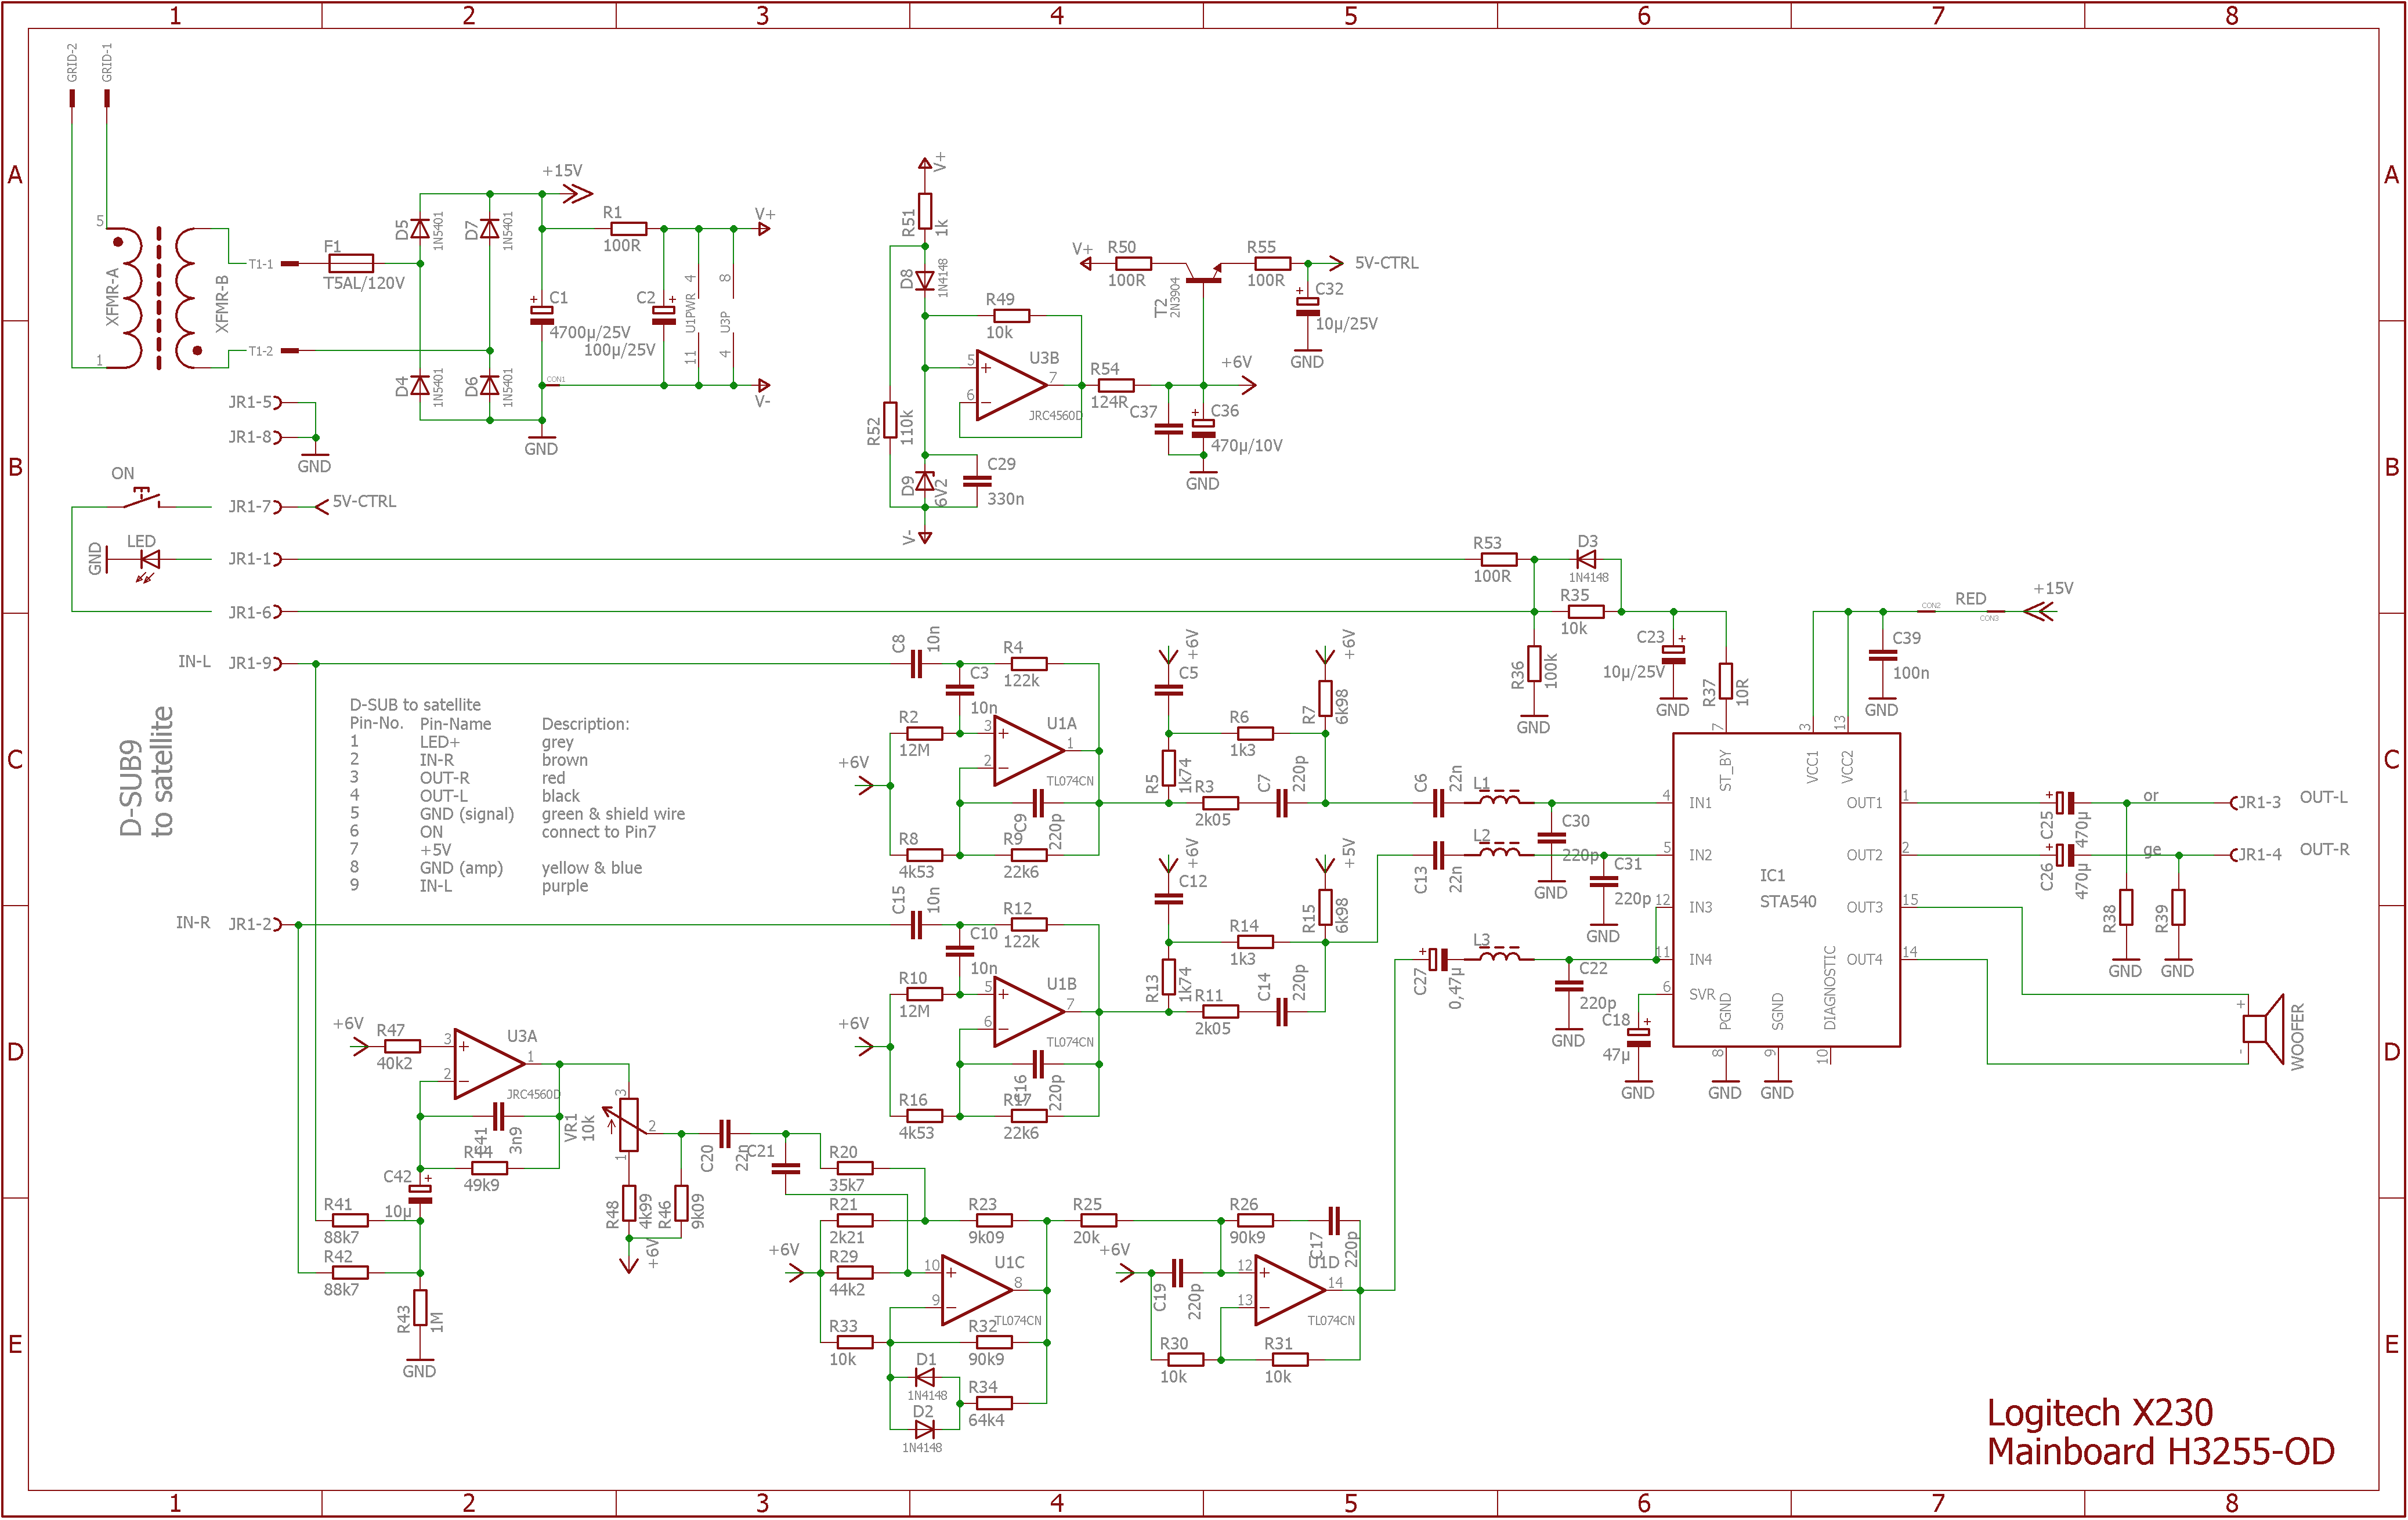
Task: Select the D9 6V2 zener diode
Action: [x=925, y=482]
